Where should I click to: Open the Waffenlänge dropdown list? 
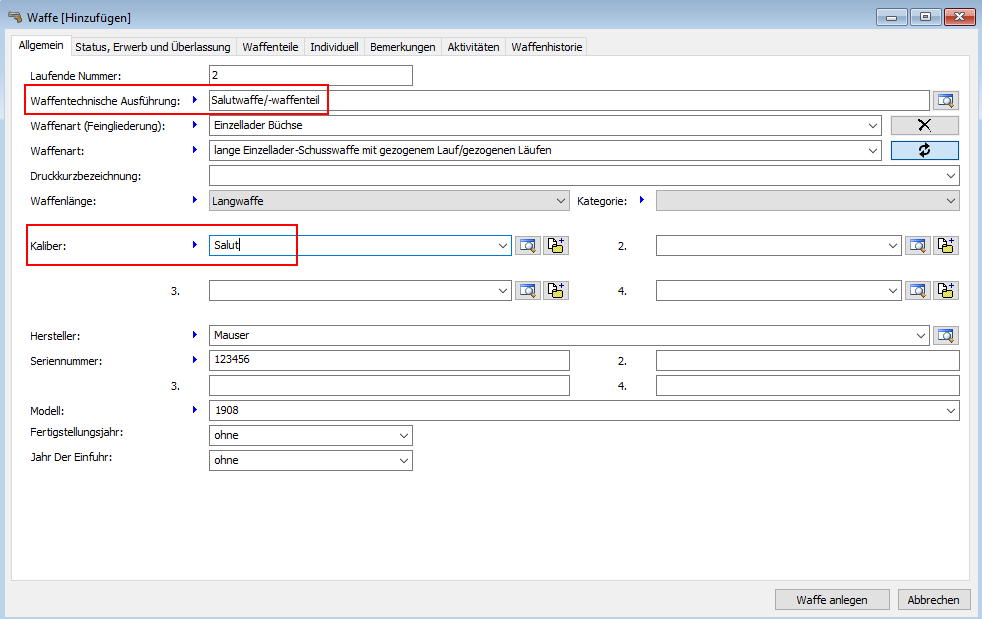(x=560, y=201)
